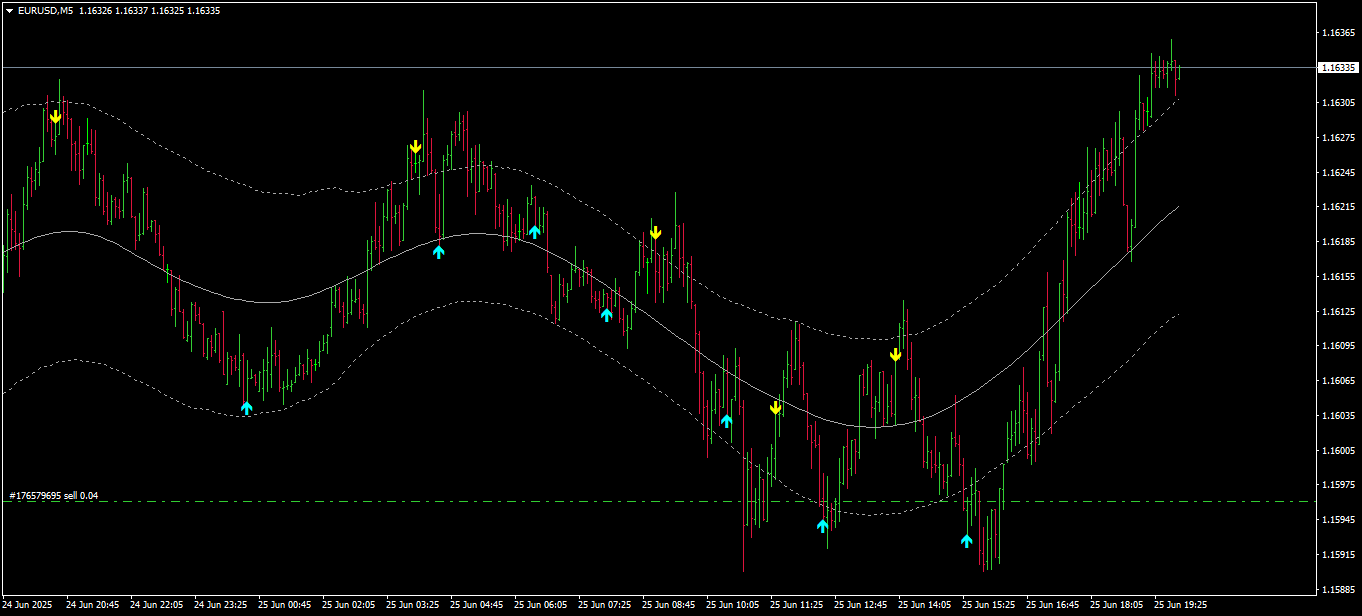
Task: Select the yellow down arrow near 25 Jun 11:25
Action: [775, 408]
